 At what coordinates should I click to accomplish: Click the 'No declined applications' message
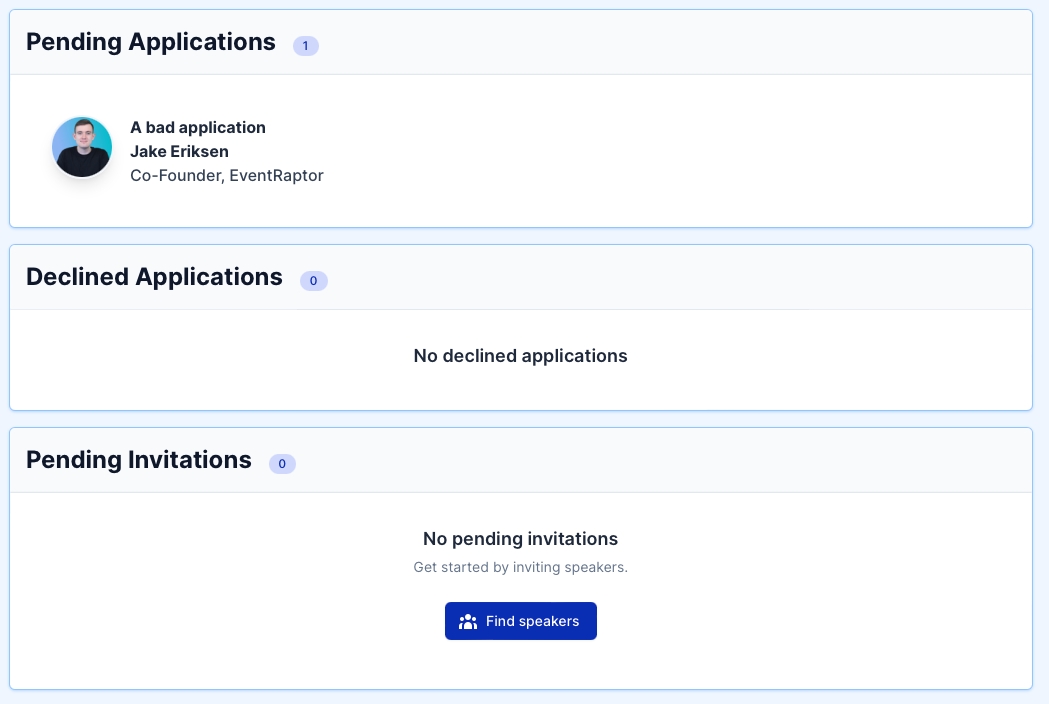coord(520,356)
